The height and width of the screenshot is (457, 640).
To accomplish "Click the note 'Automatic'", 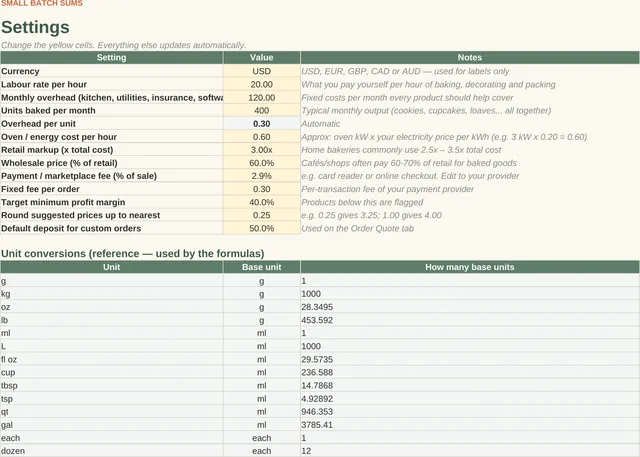I will coord(320,123).
